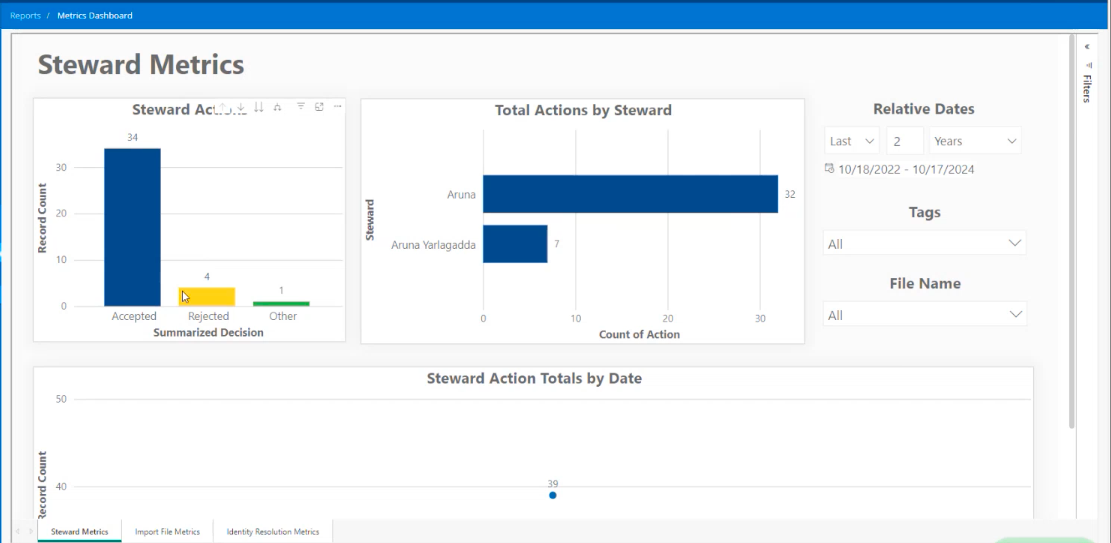The width and height of the screenshot is (1111, 543).
Task: Click calendar icon beside date range
Action: click(830, 169)
